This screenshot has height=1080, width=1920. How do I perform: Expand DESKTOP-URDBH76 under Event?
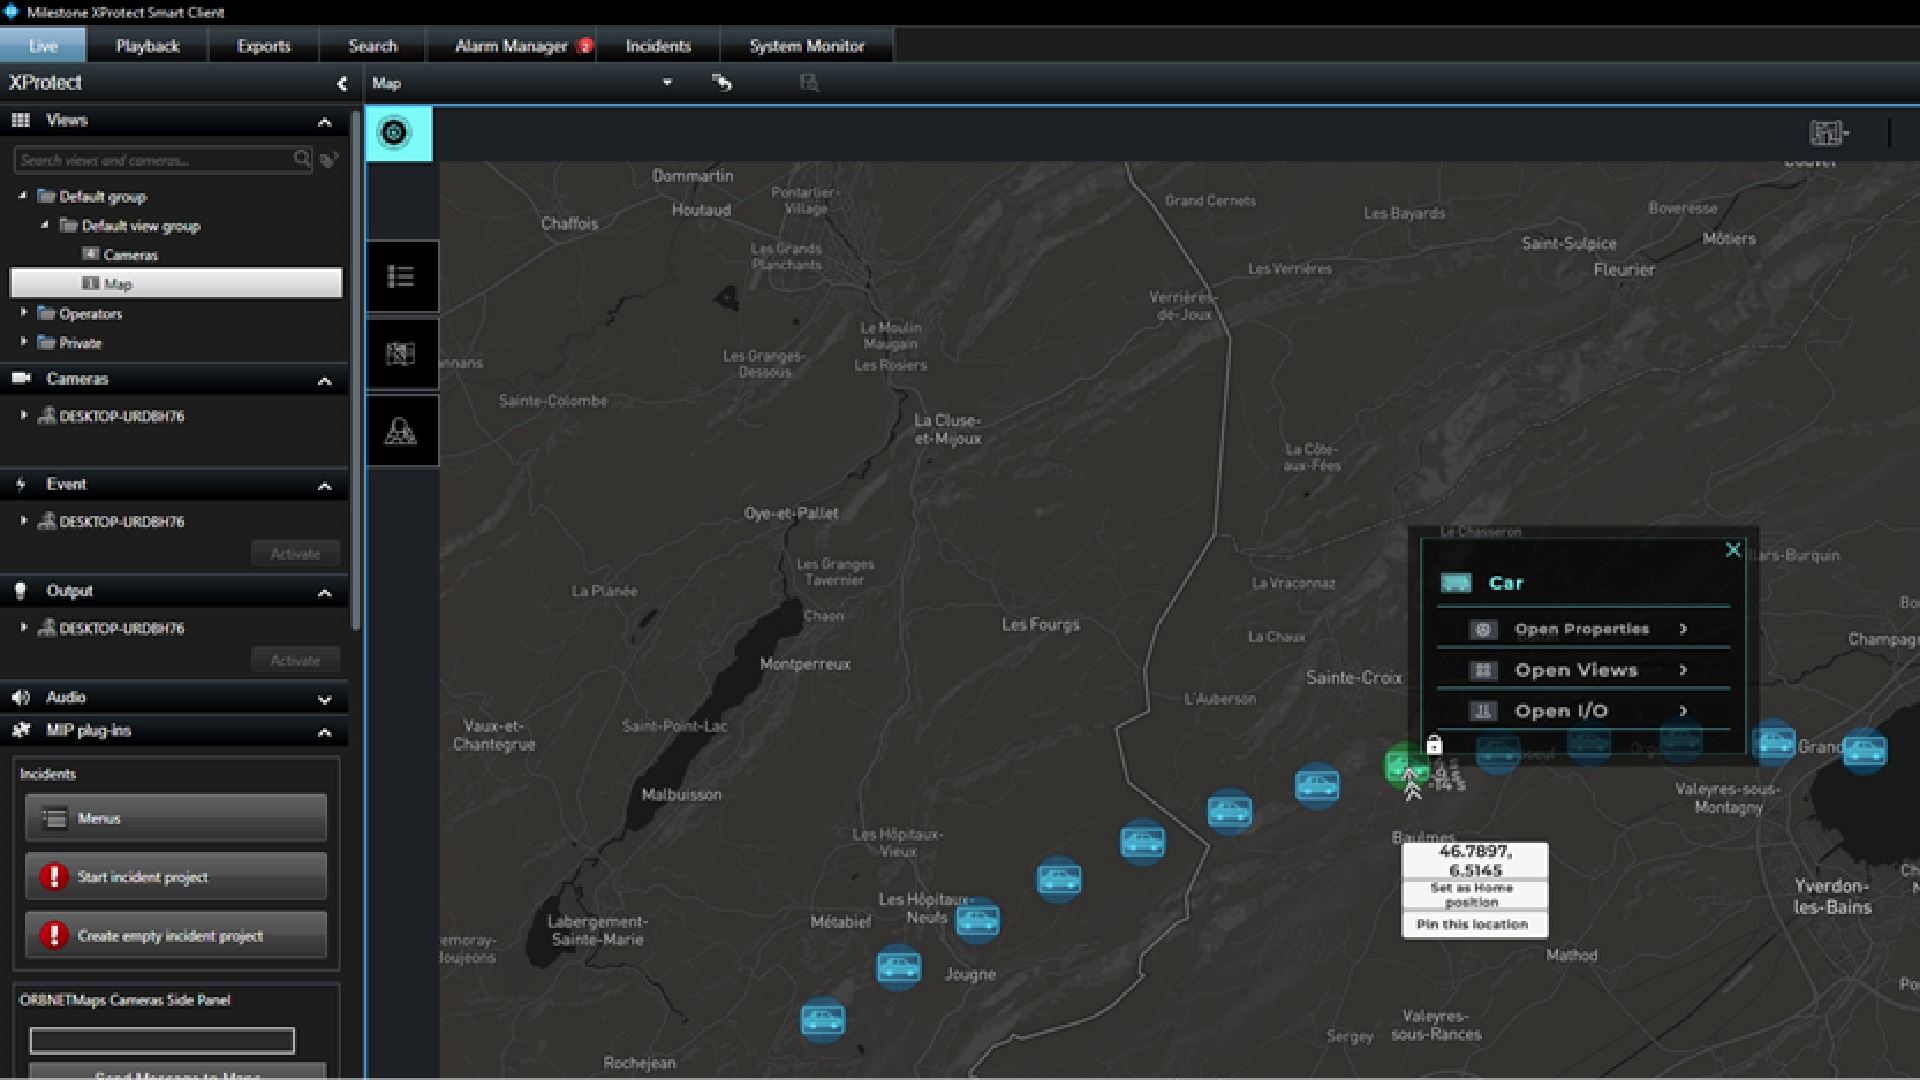[24, 520]
